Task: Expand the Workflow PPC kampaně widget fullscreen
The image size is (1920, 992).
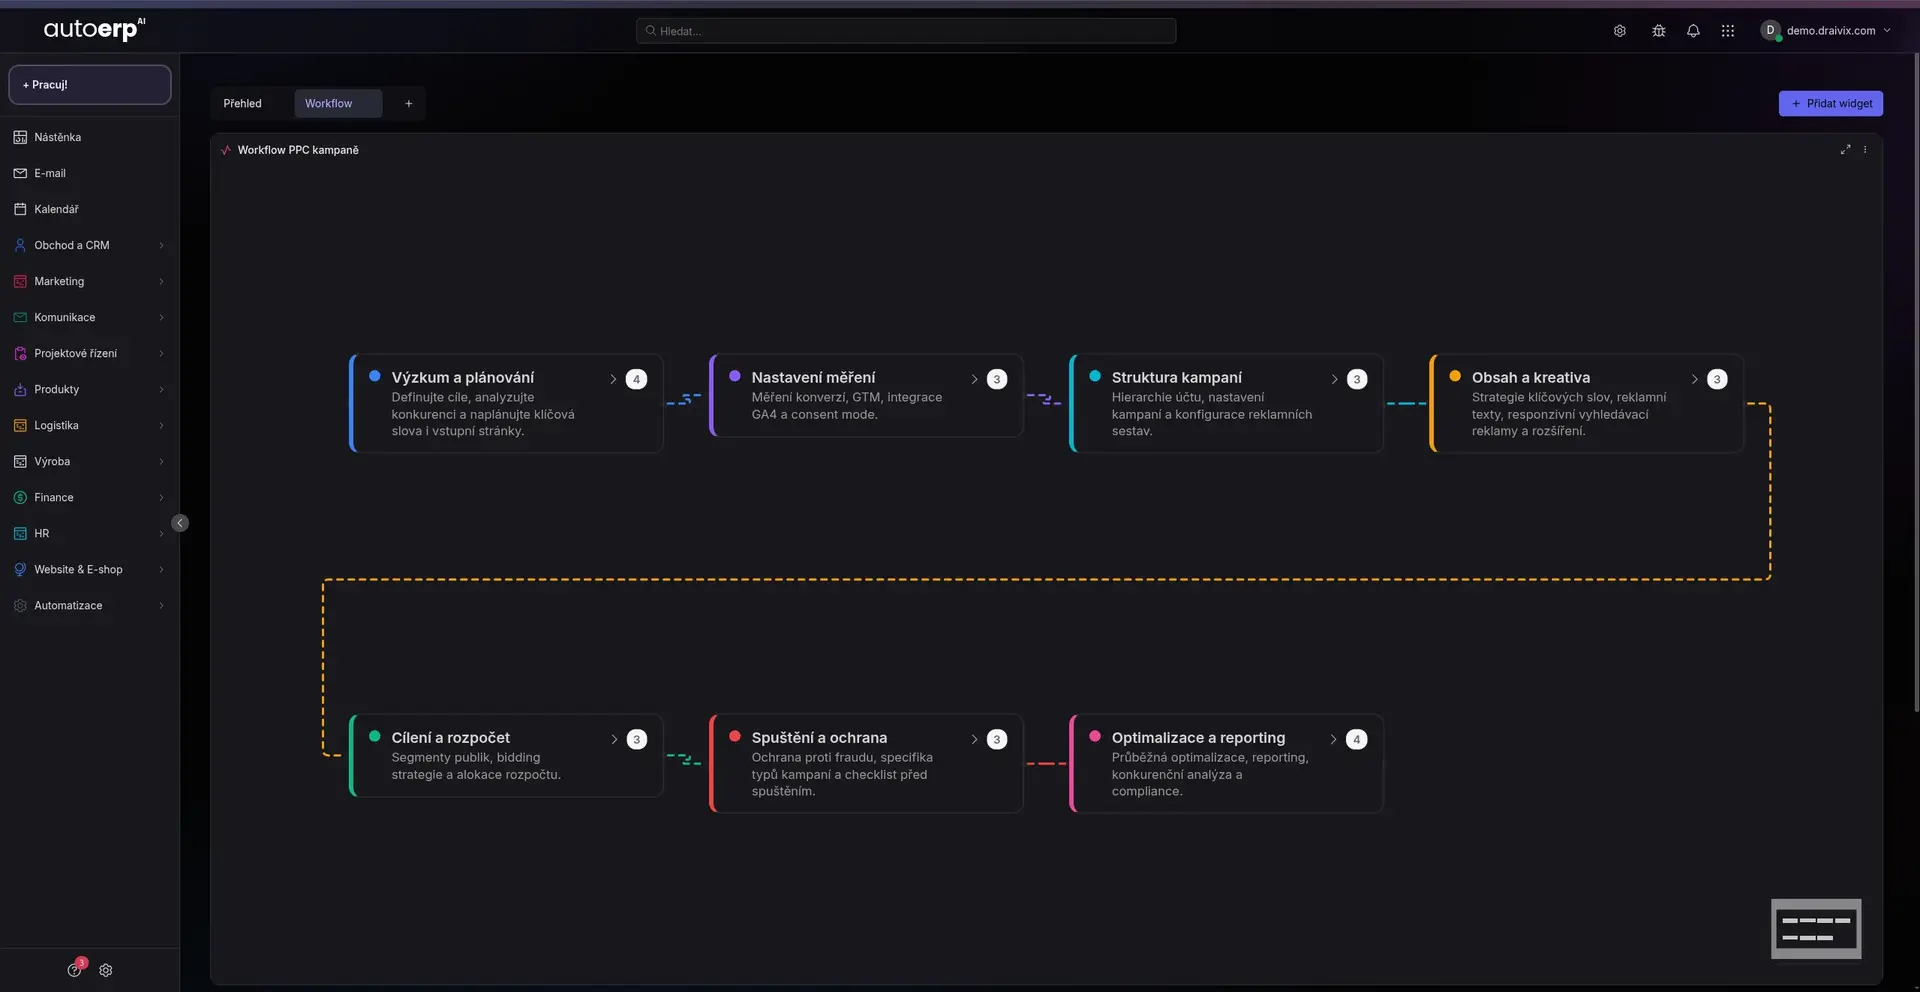Action: pos(1845,150)
